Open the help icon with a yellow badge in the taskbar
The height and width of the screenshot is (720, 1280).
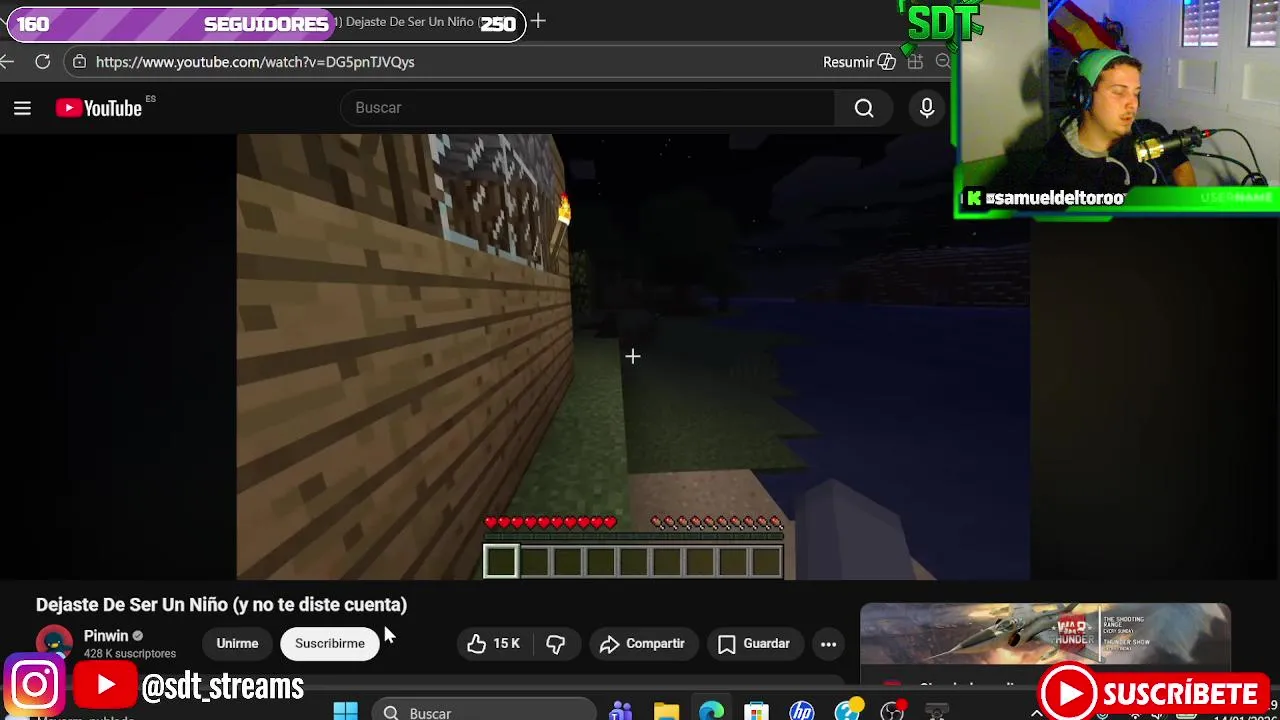tap(847, 712)
